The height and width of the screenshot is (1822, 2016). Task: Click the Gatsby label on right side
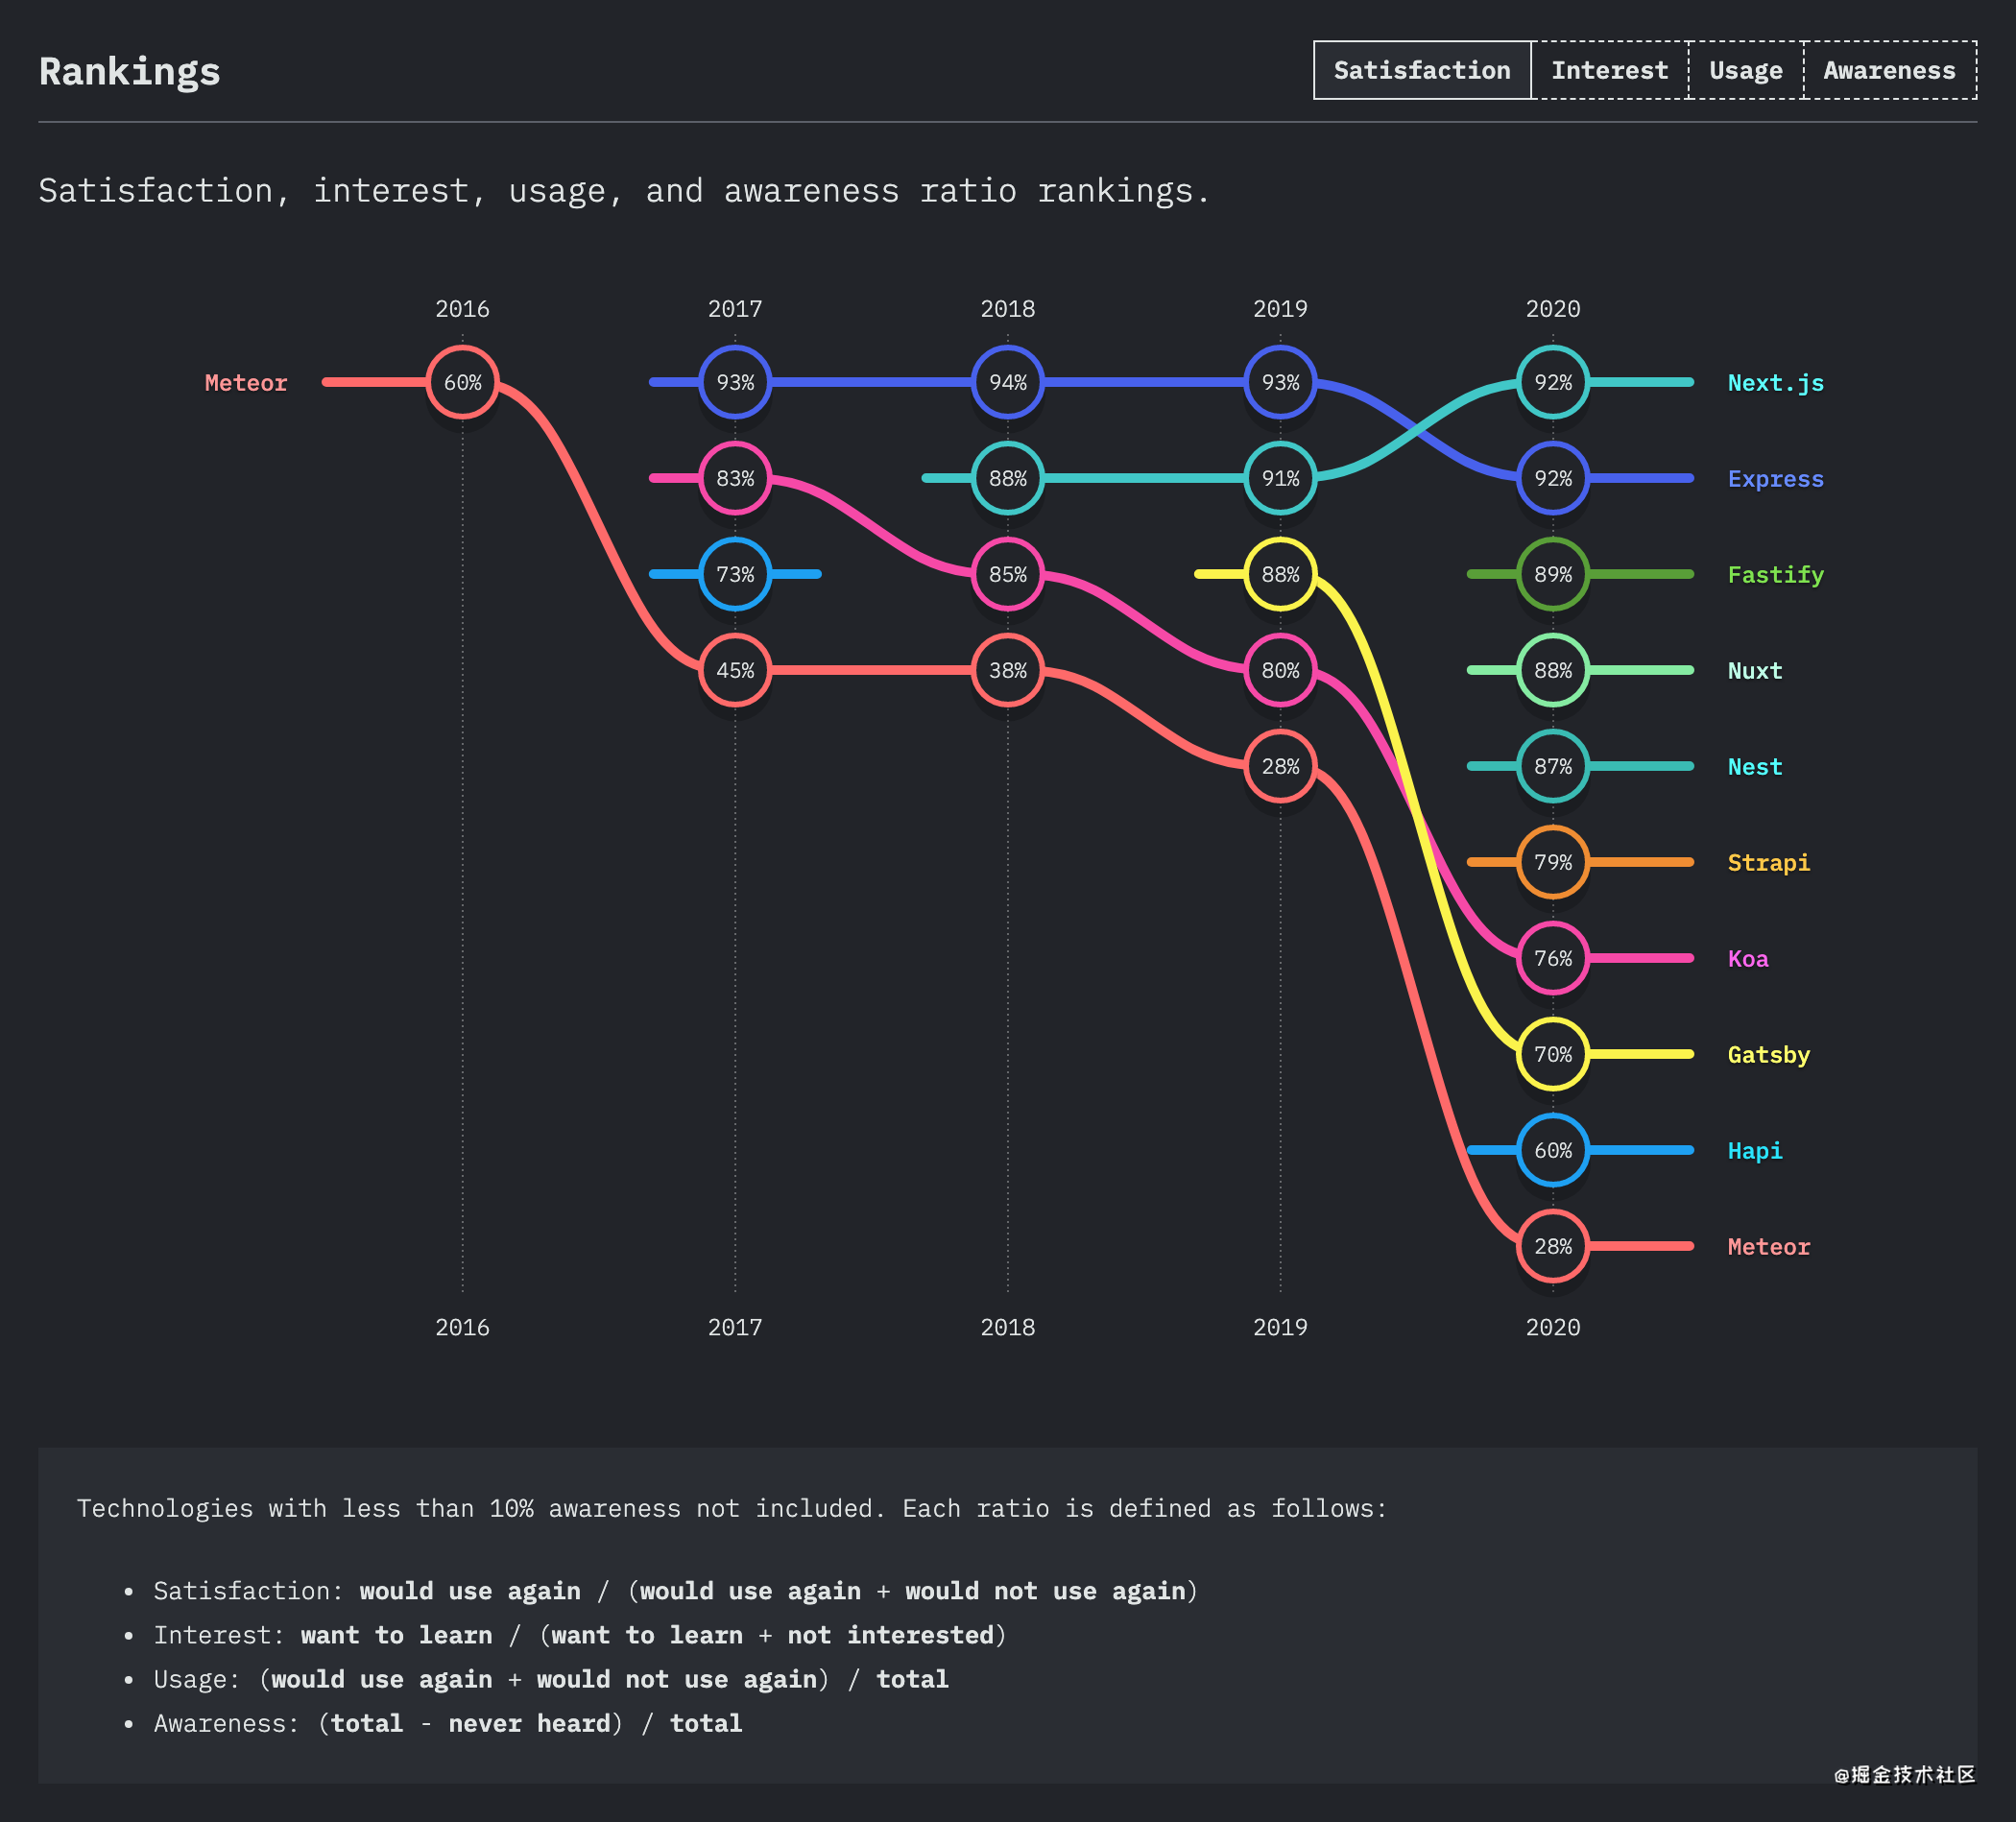pyautogui.click(x=1768, y=1055)
